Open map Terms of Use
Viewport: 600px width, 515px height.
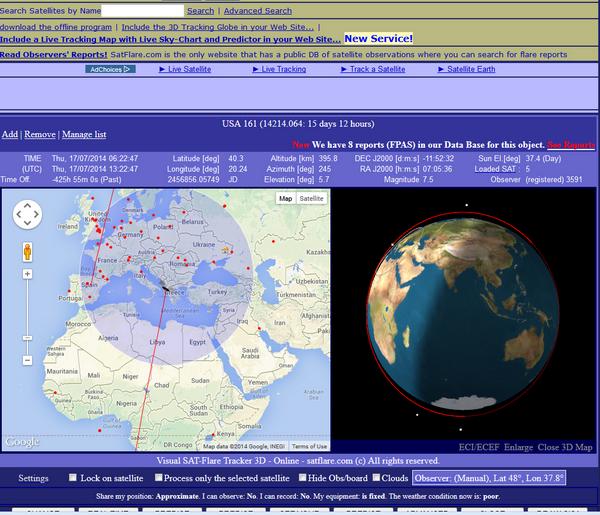[309, 446]
